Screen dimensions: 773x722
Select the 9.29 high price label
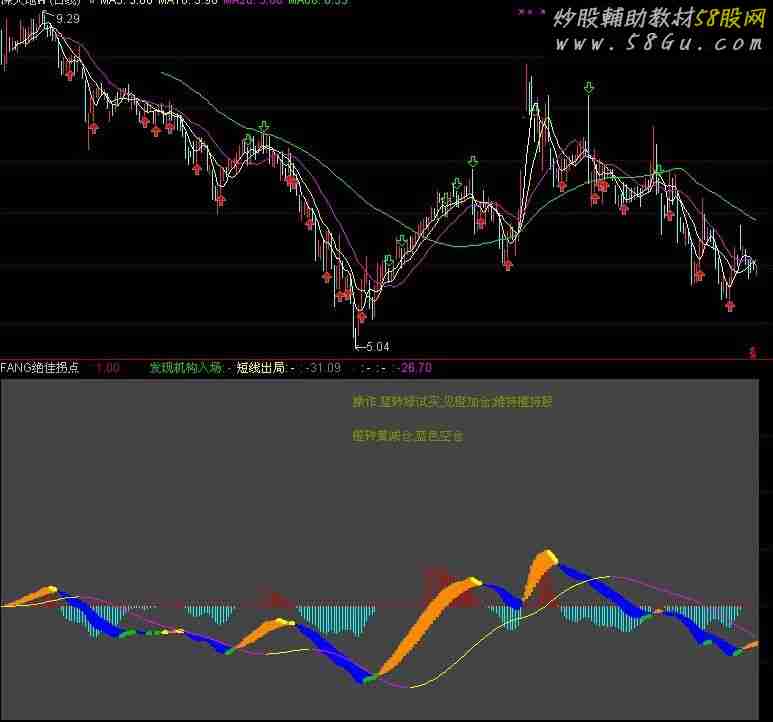[69, 19]
